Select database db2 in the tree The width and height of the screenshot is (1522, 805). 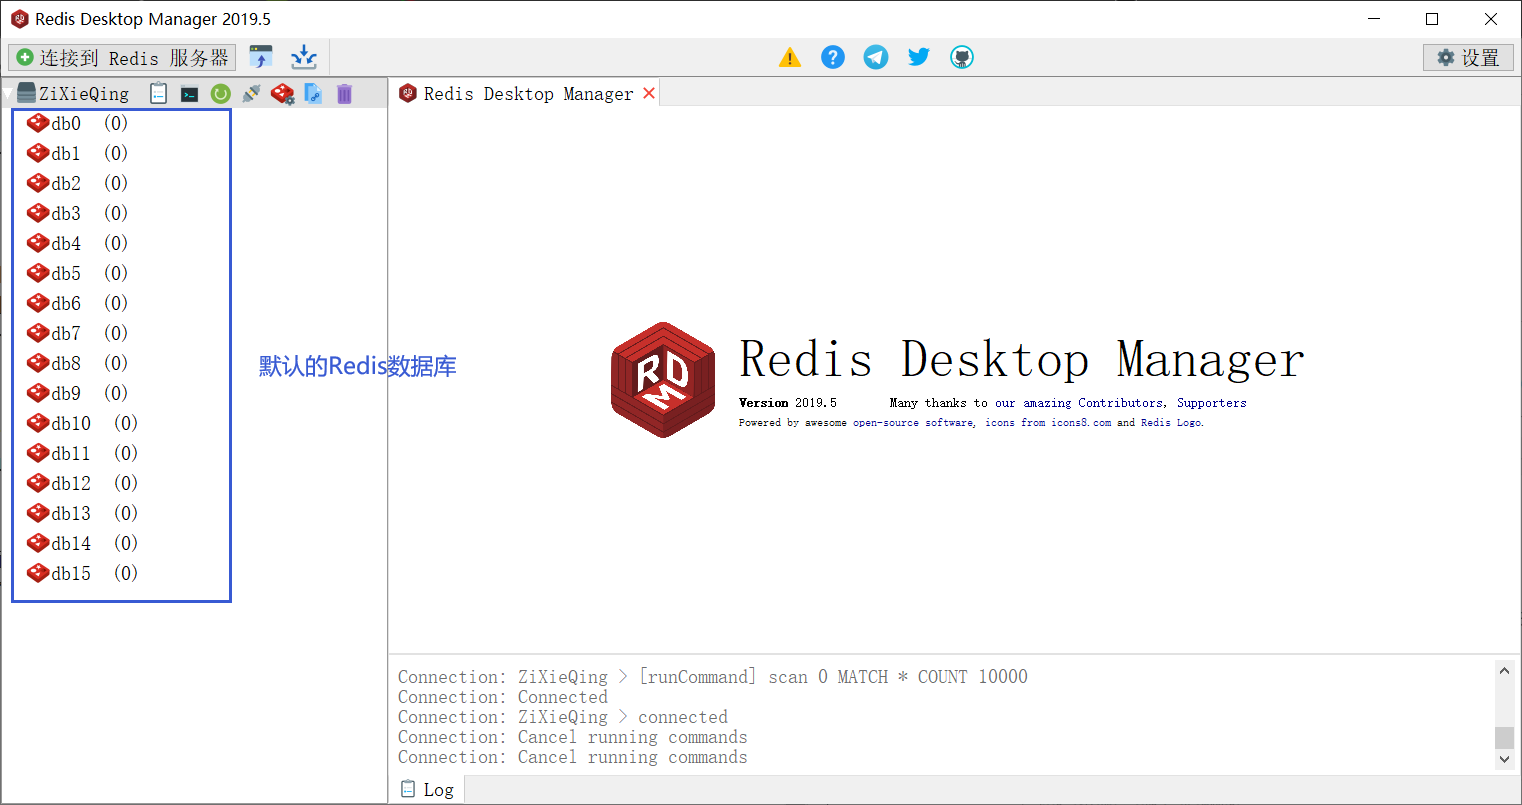[77, 184]
